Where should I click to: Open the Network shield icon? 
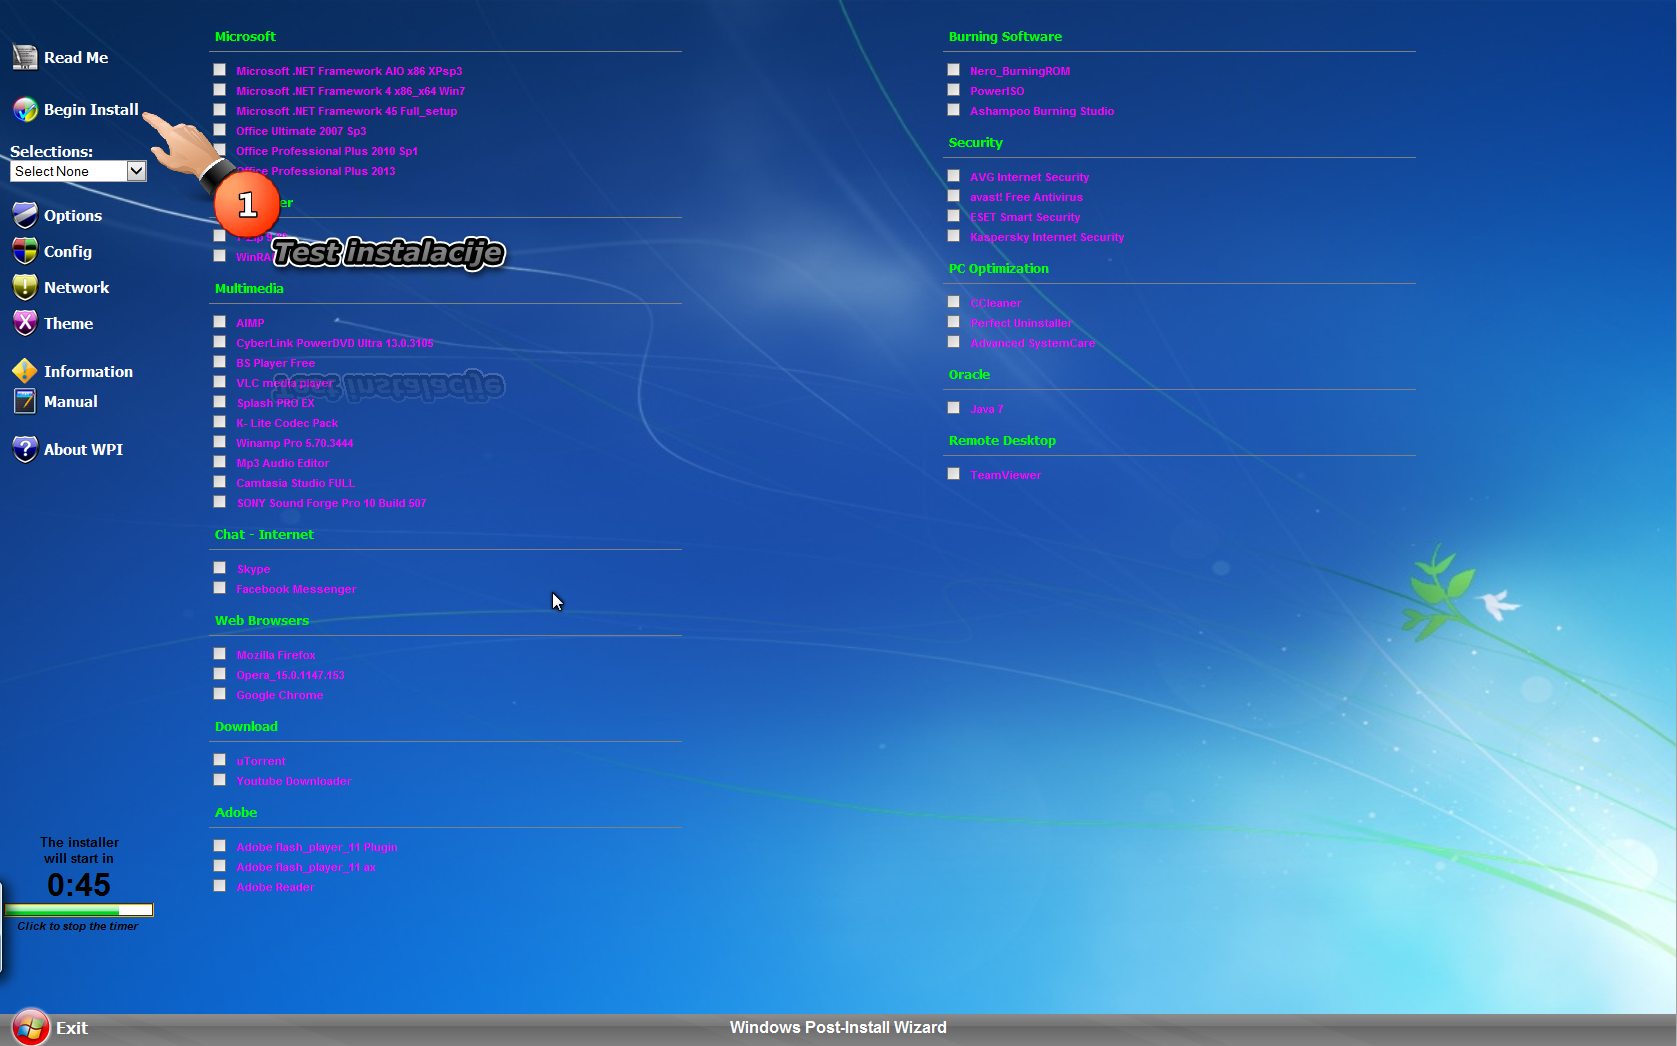pyautogui.click(x=25, y=288)
